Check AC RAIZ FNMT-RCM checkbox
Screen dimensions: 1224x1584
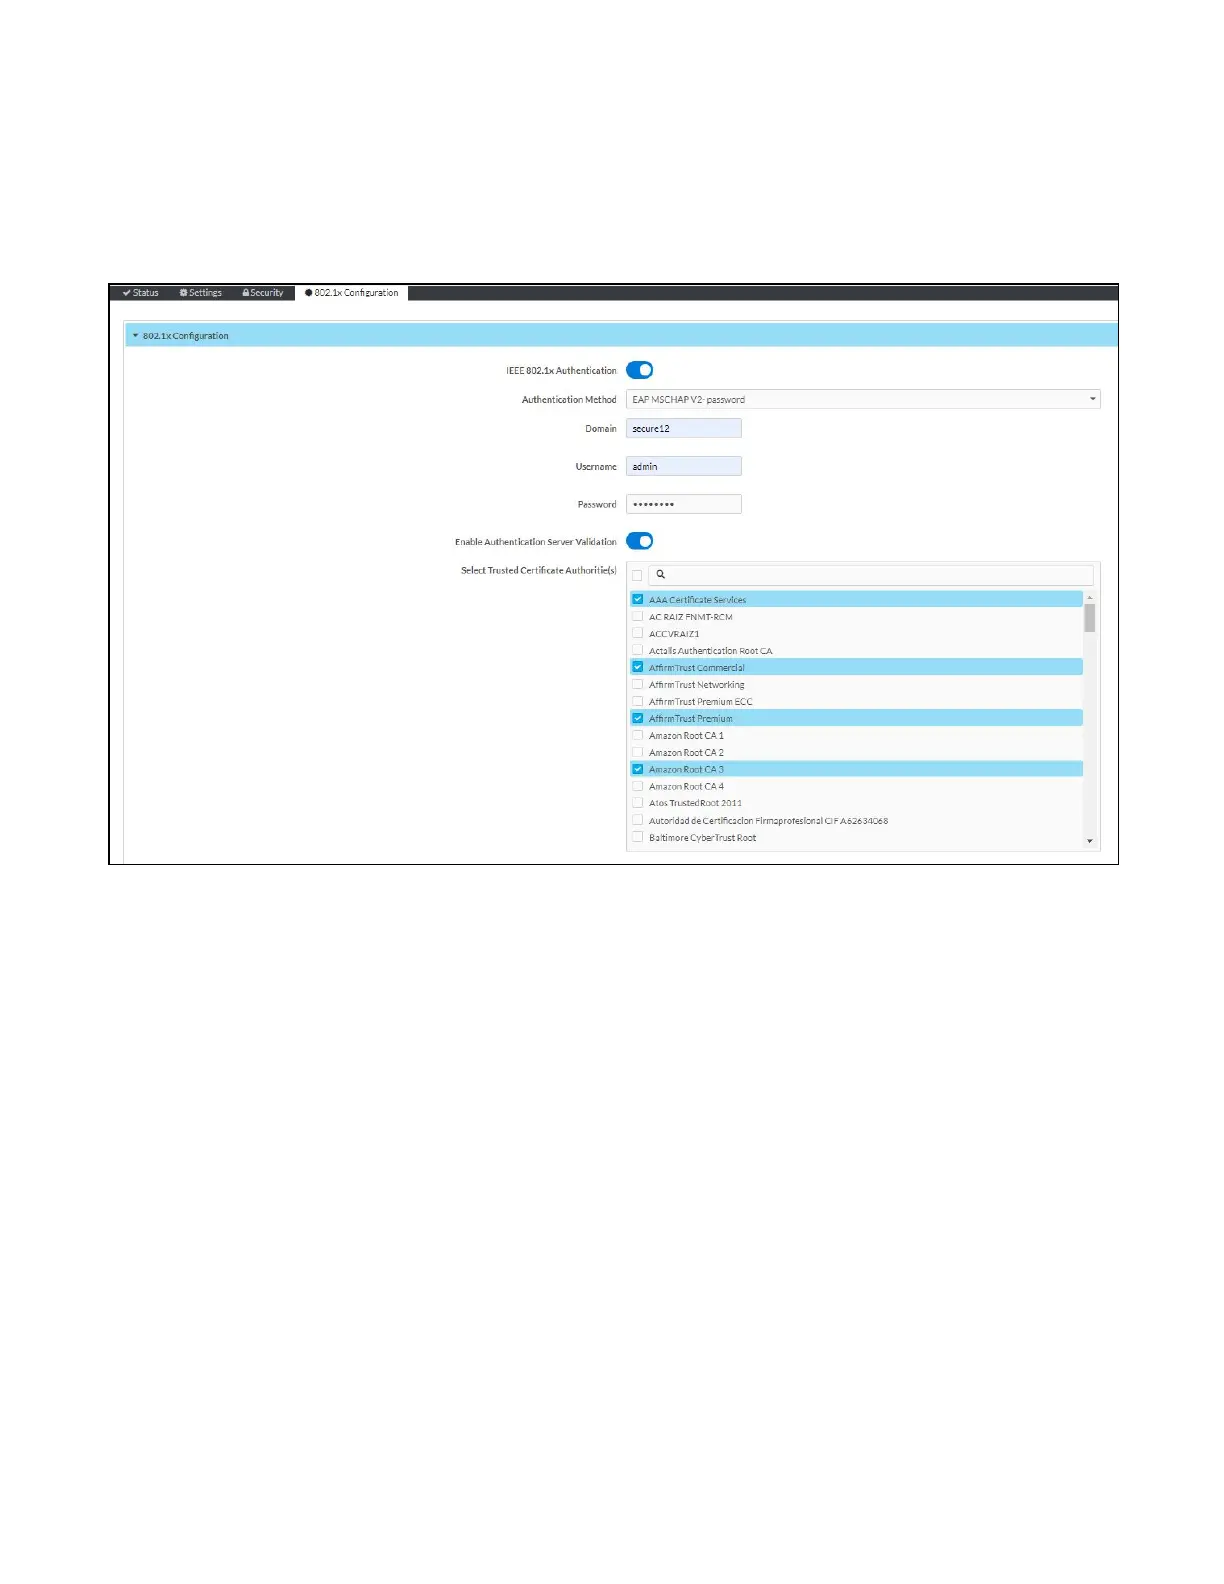tap(637, 616)
